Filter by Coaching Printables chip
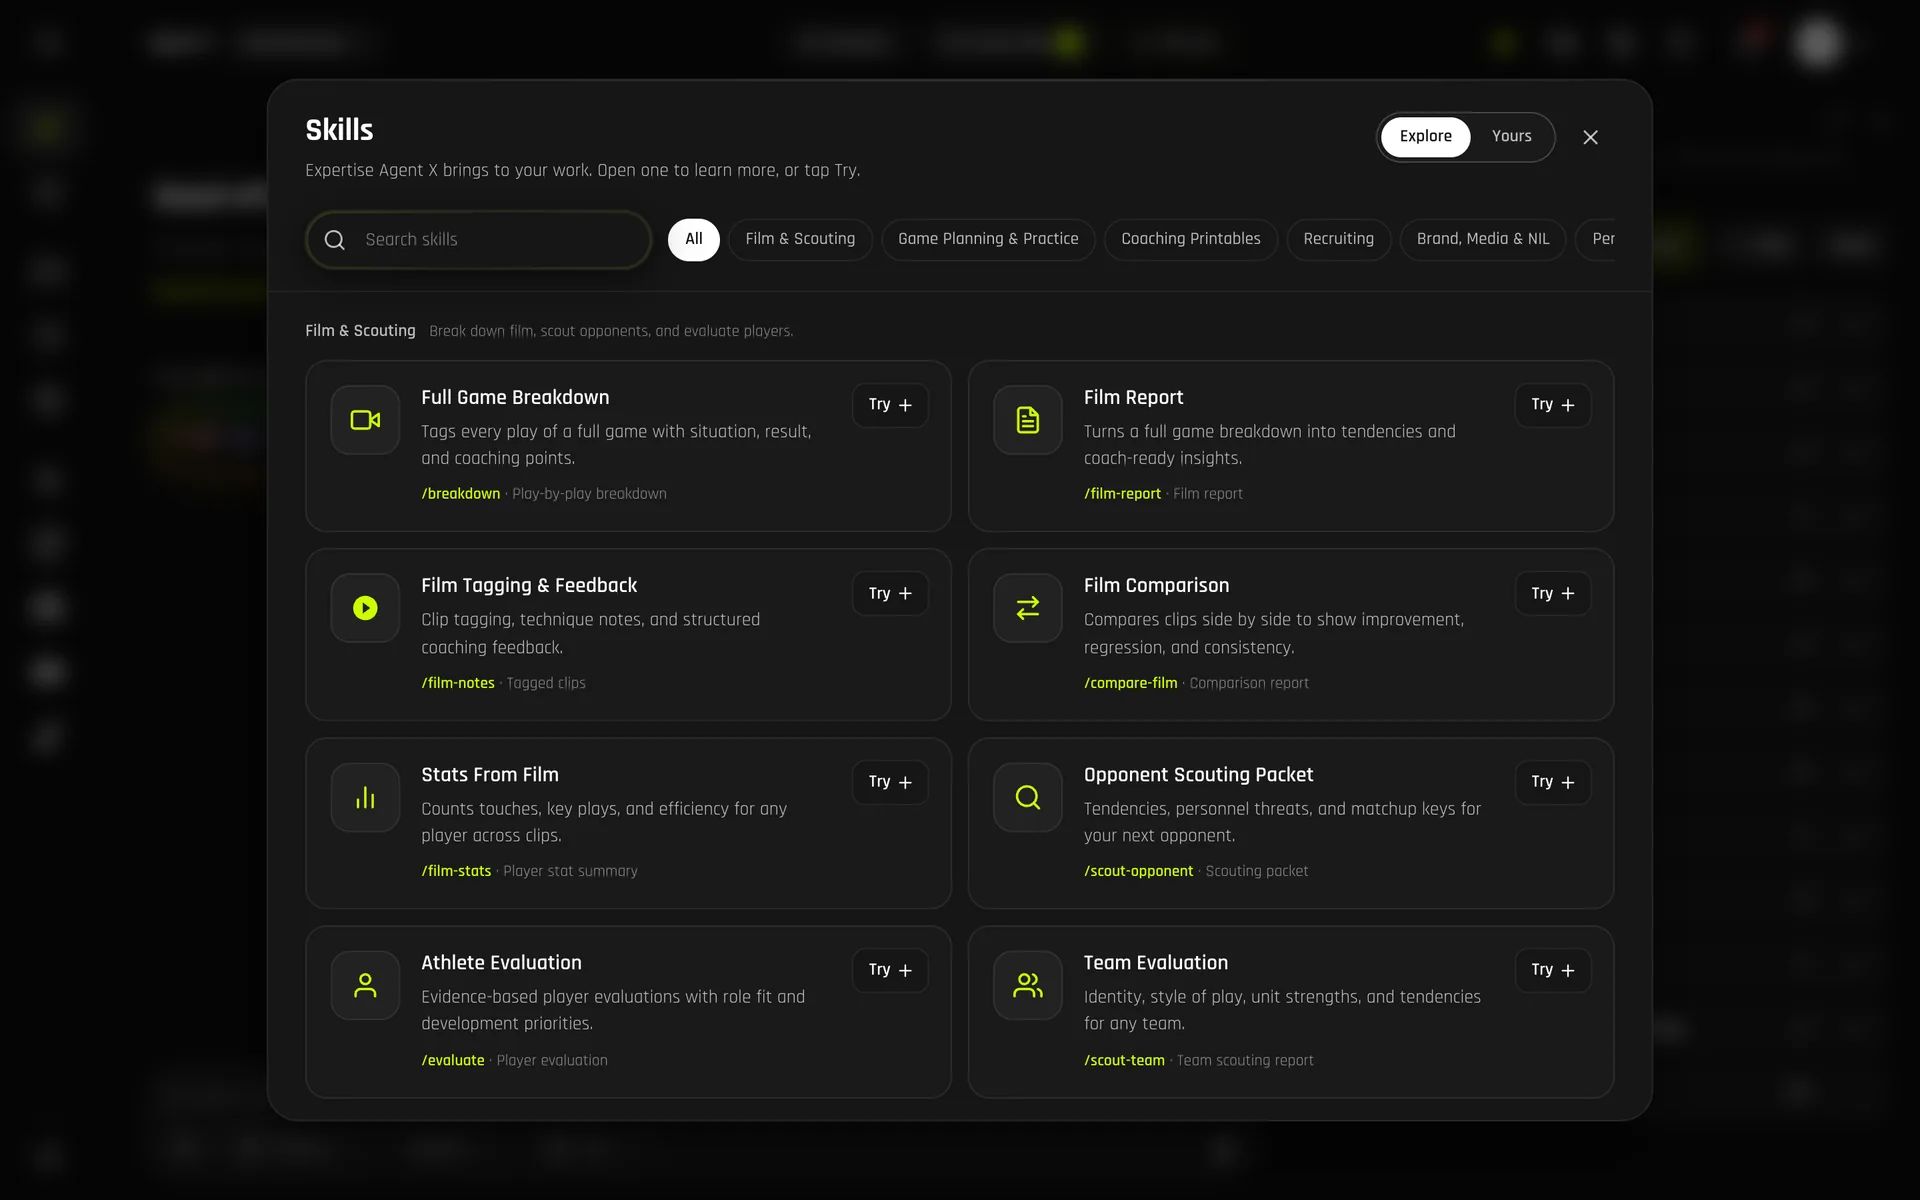Viewport: 1920px width, 1200px height. click(1191, 240)
